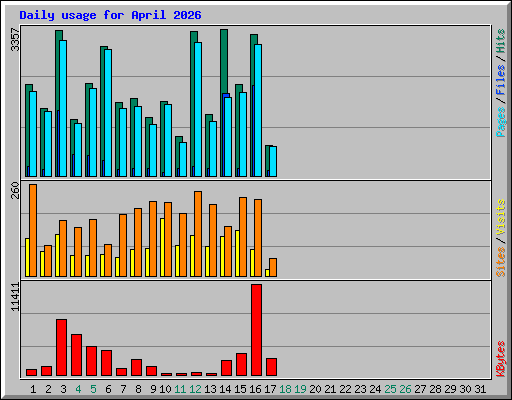The width and height of the screenshot is (512, 400).
Task: Select the red KBytes bar for day 6
Action: point(106,363)
